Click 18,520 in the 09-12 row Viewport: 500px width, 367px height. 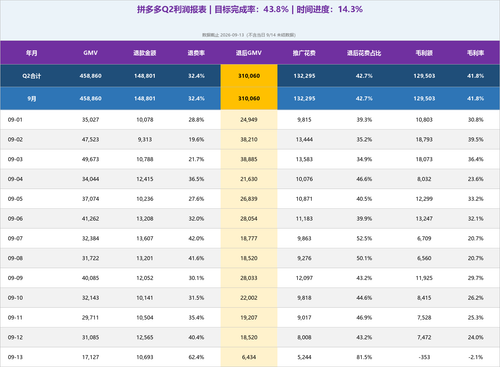pyautogui.click(x=249, y=337)
